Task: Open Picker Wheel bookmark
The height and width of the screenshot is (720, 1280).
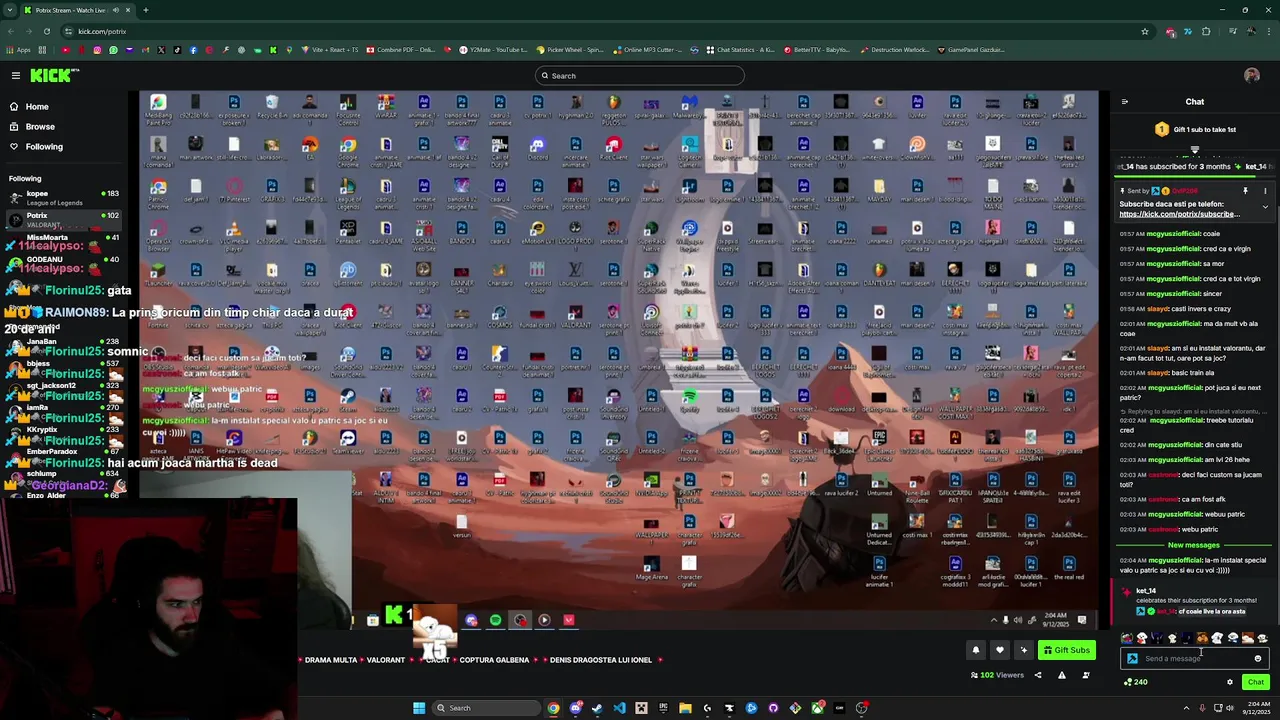Action: tap(571, 50)
